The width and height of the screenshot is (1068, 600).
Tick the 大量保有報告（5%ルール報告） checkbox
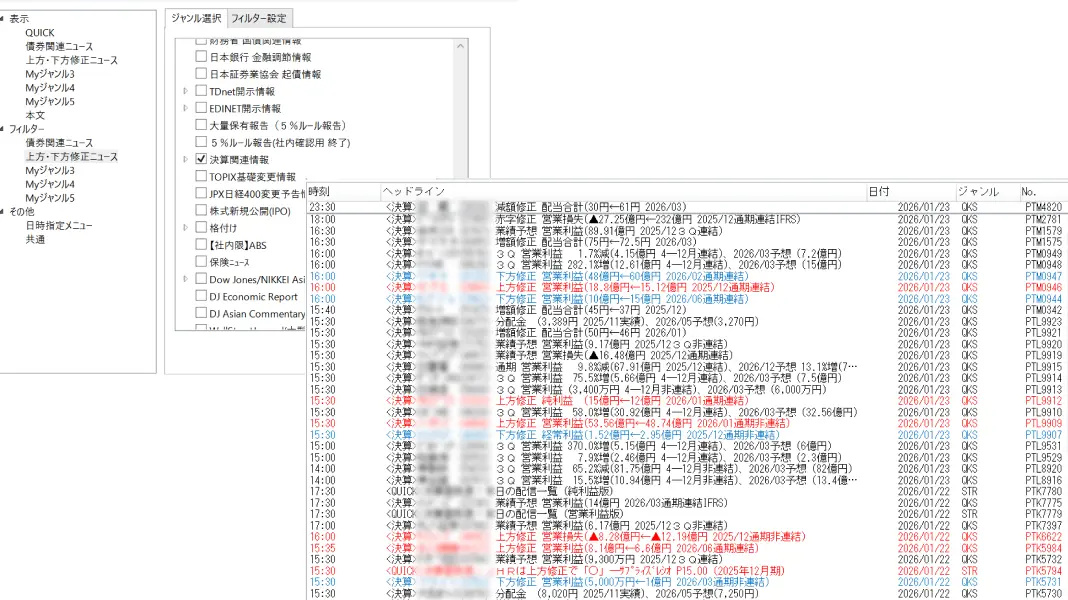click(201, 125)
